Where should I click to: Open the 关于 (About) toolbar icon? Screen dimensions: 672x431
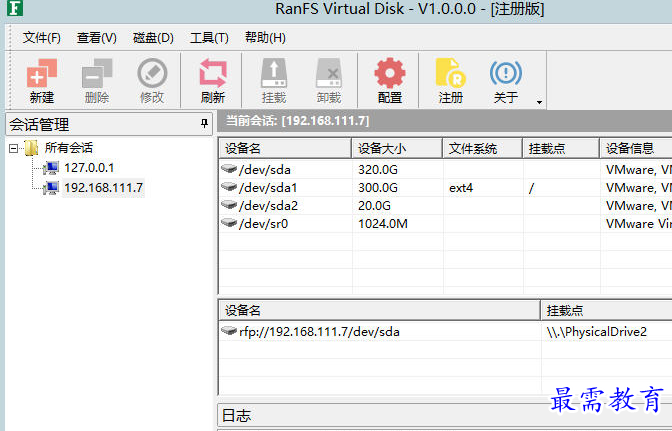[x=506, y=81]
